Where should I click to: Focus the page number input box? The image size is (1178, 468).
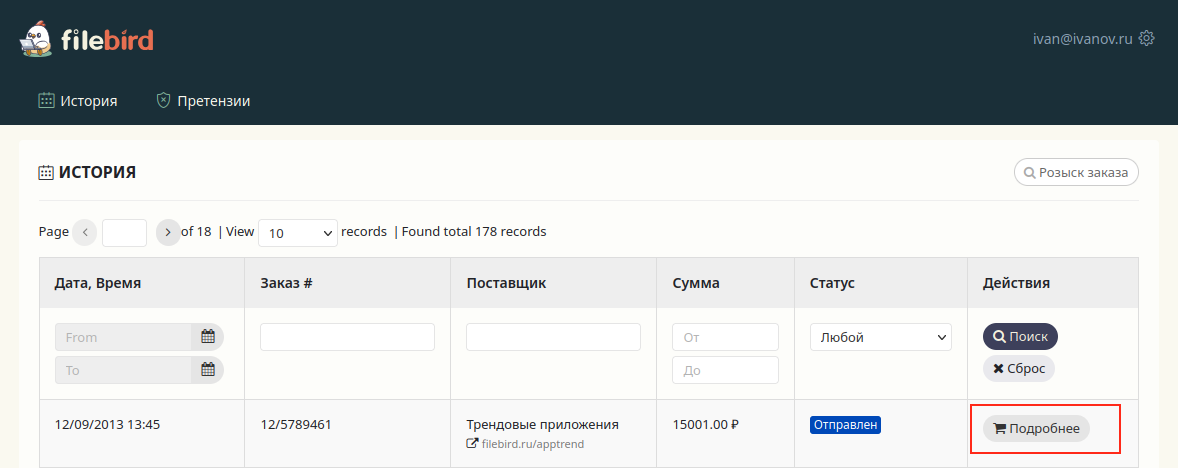(124, 232)
